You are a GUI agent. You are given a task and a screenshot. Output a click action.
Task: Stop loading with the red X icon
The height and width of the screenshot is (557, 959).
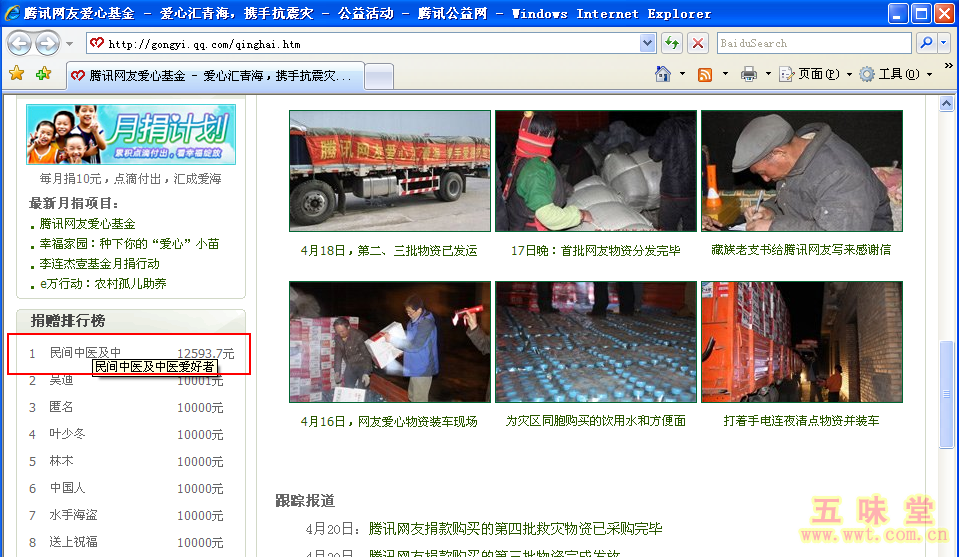coord(698,43)
